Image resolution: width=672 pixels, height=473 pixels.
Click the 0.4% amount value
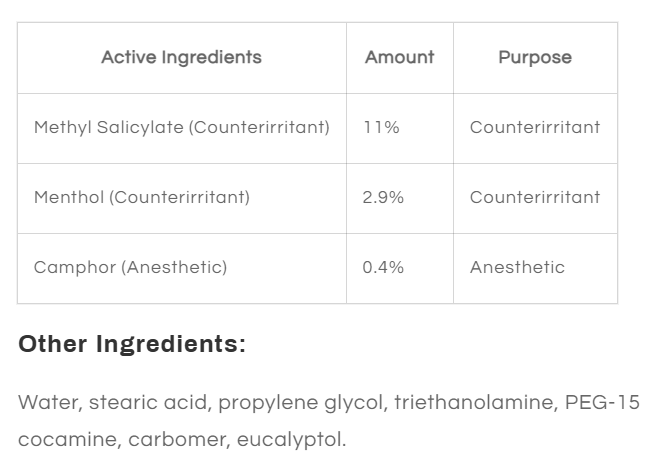pyautogui.click(x=383, y=267)
